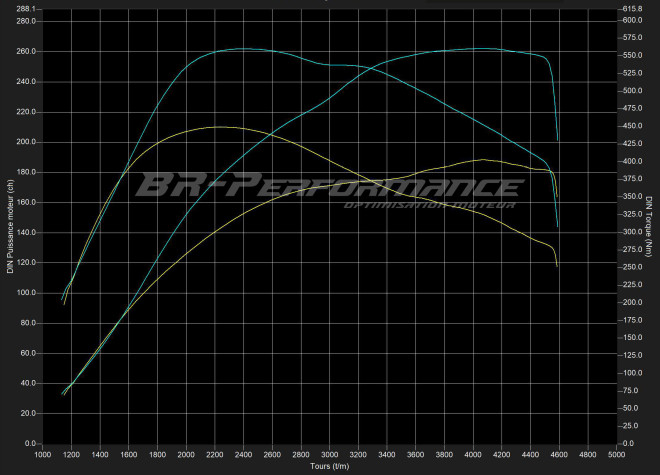Viewport: 660px width, 475px height.
Task: Click the BR-Performance watermark logo
Action: [x=328, y=186]
